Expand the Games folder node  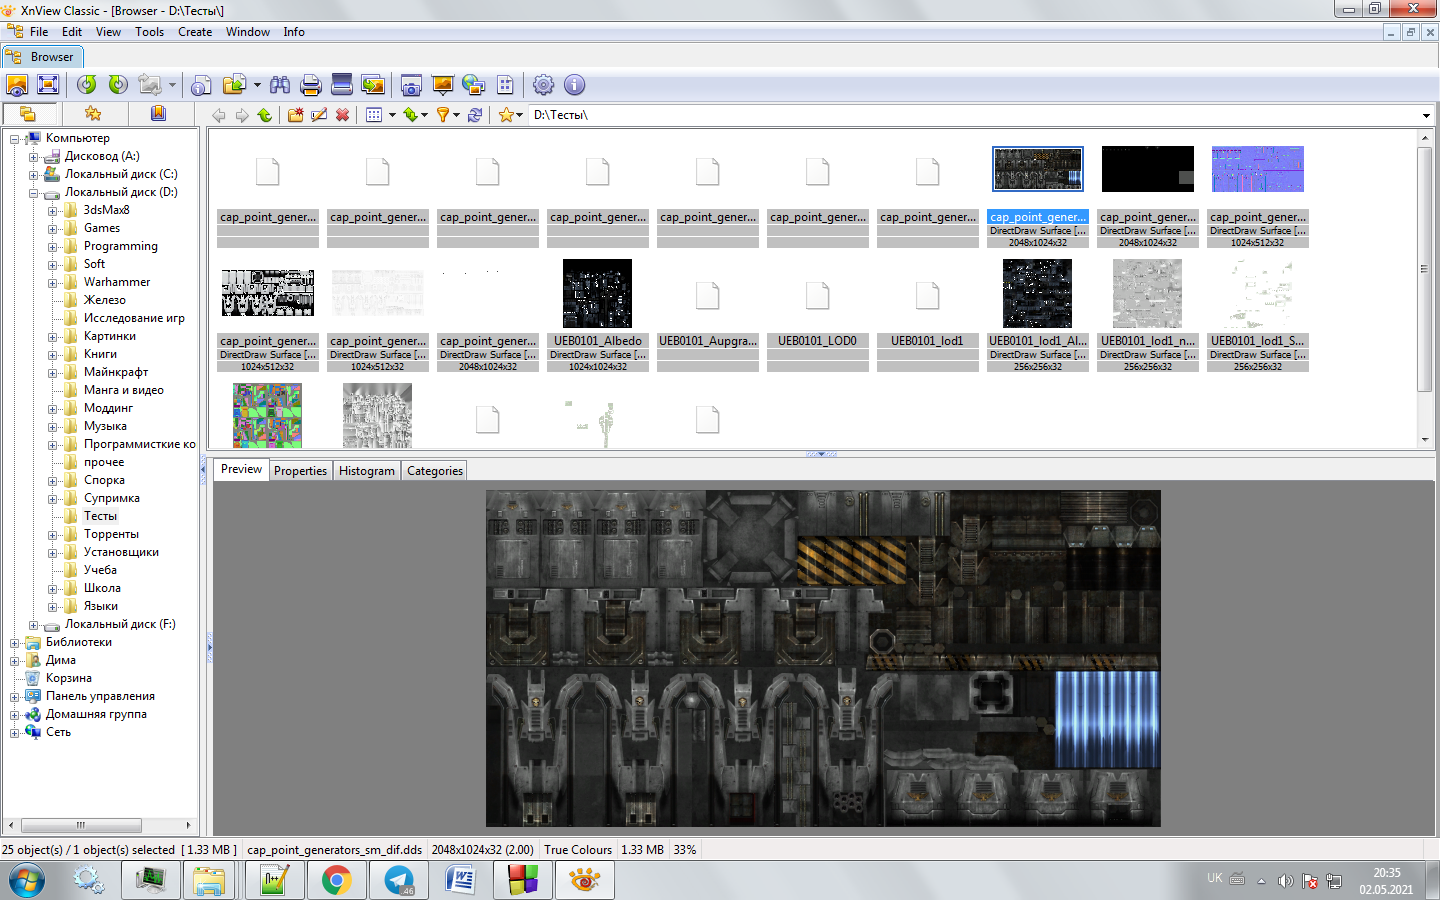pos(53,229)
